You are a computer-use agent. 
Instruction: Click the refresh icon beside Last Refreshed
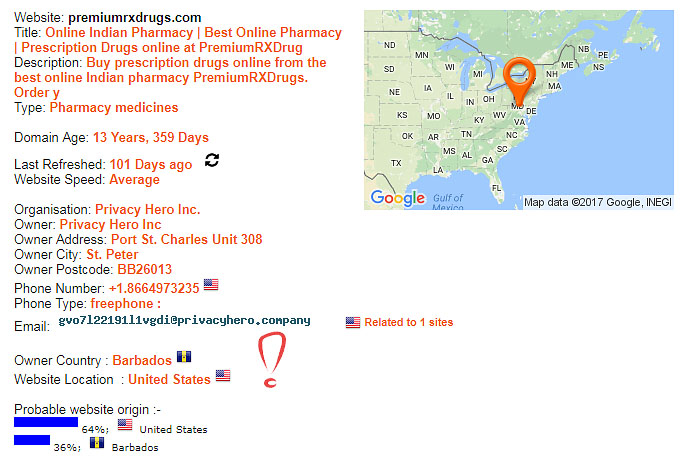tap(212, 160)
